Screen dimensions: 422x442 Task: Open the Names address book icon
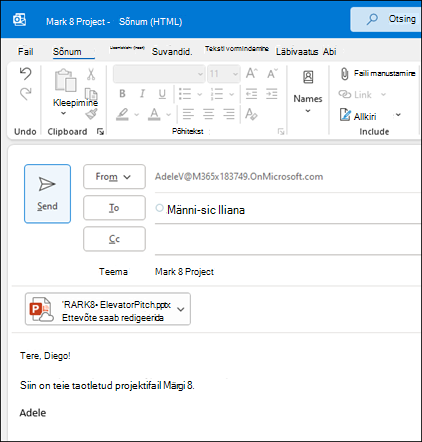pos(308,77)
